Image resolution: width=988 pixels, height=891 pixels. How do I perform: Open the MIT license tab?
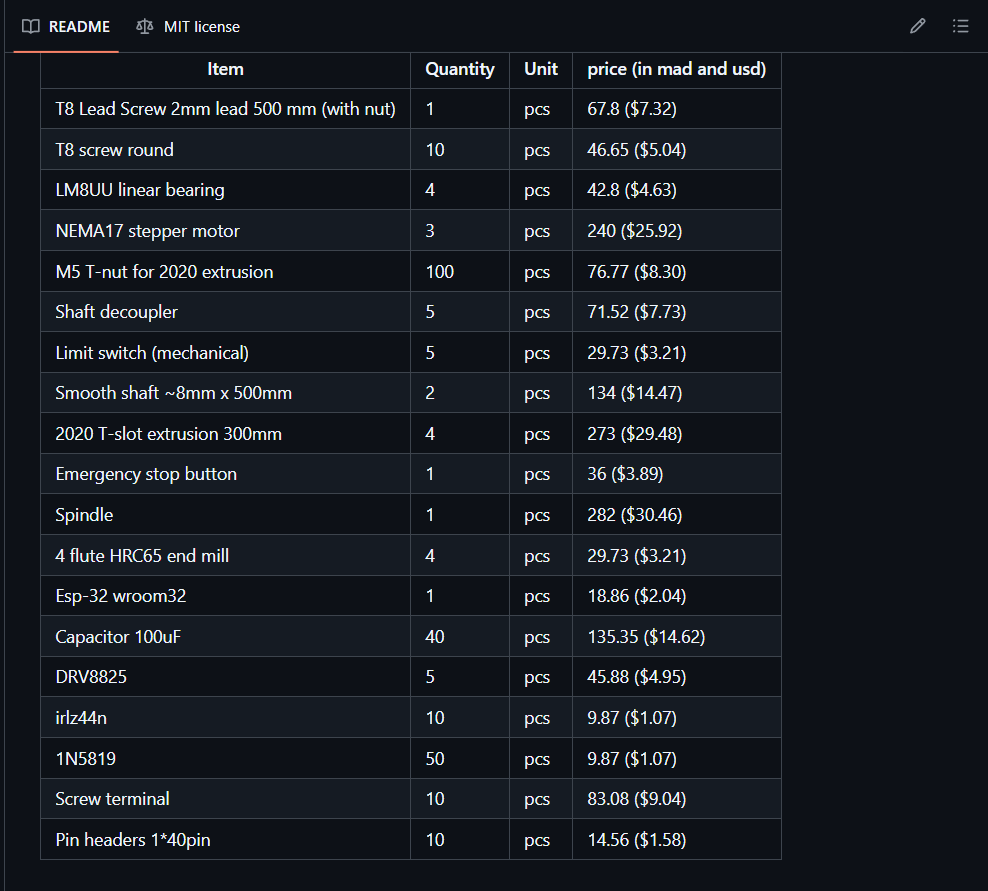(201, 26)
